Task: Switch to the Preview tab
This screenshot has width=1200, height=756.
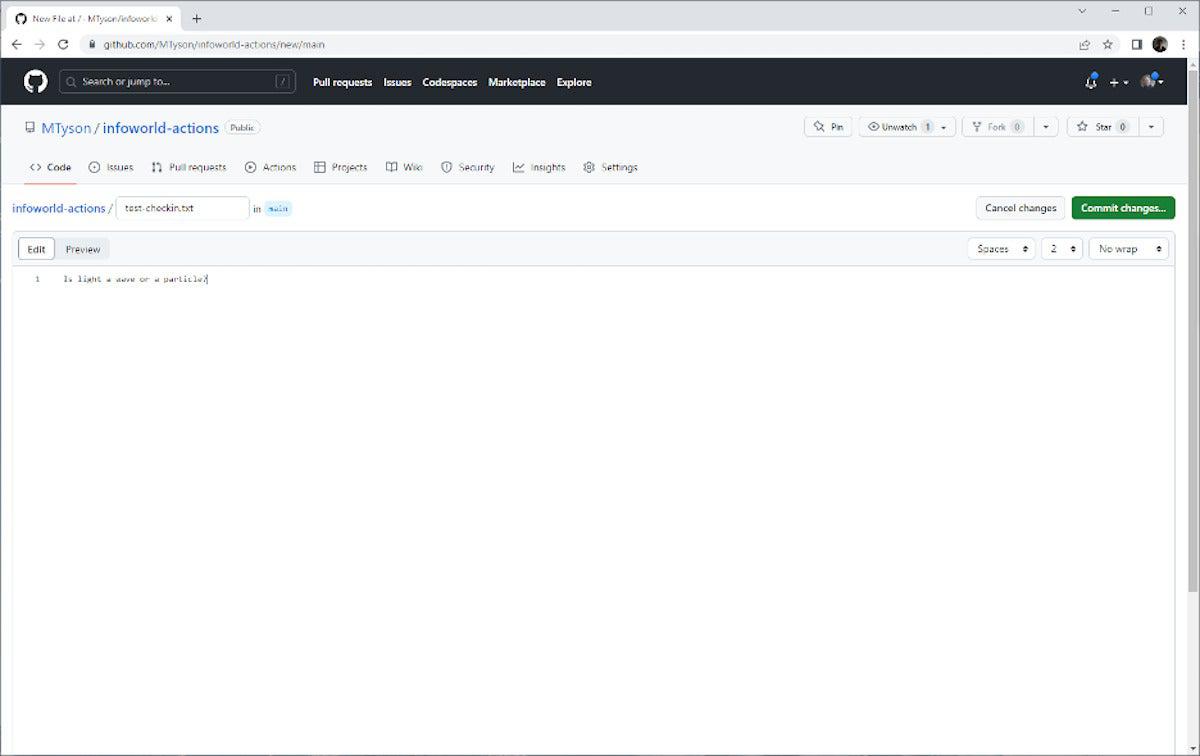Action: pyautogui.click(x=83, y=248)
